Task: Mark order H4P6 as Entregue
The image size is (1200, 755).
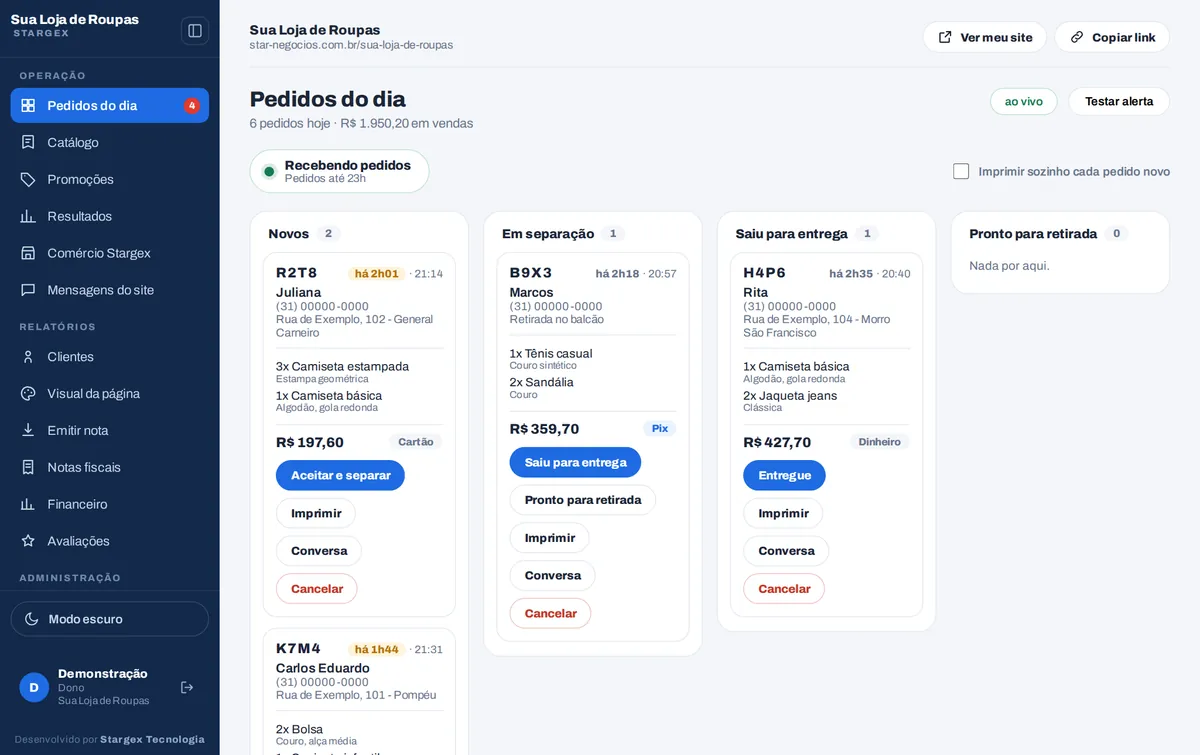Action: (784, 475)
